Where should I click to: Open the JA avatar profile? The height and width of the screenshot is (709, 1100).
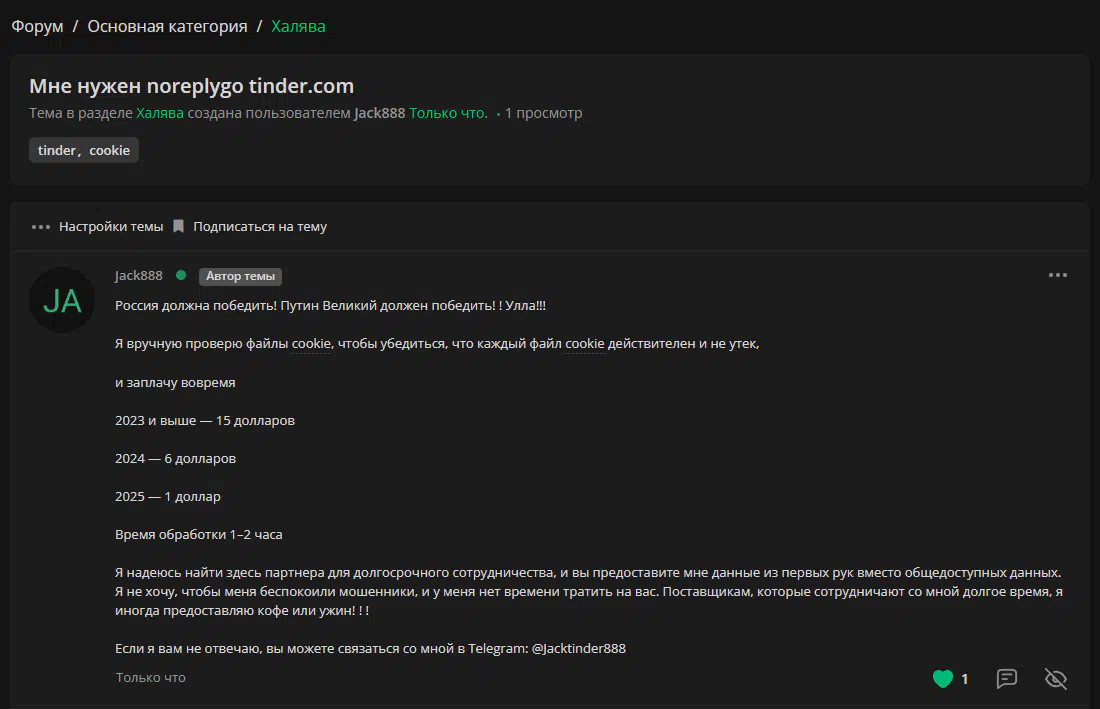[62, 300]
